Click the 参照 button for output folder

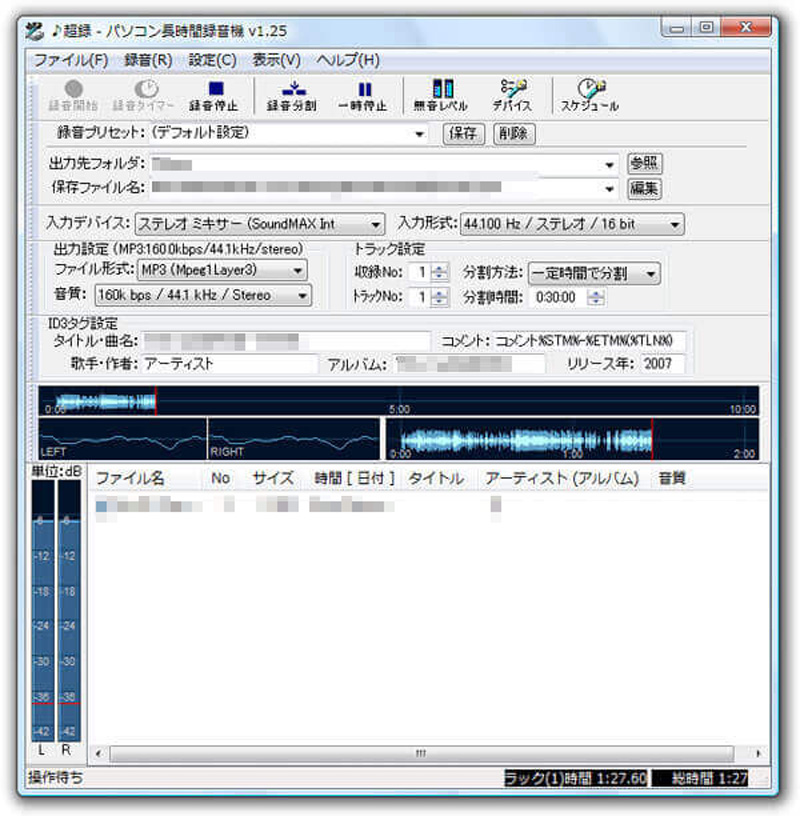click(645, 162)
